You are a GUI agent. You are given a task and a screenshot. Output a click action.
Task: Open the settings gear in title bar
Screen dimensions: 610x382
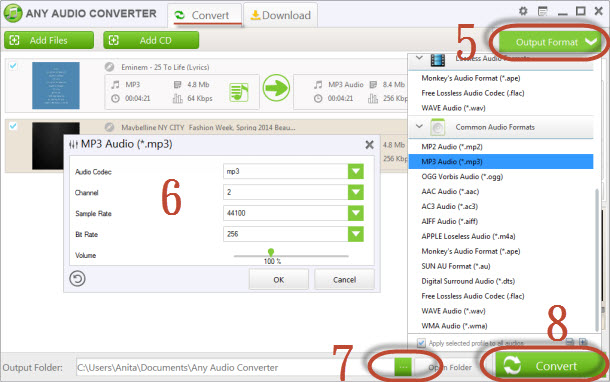523,11
